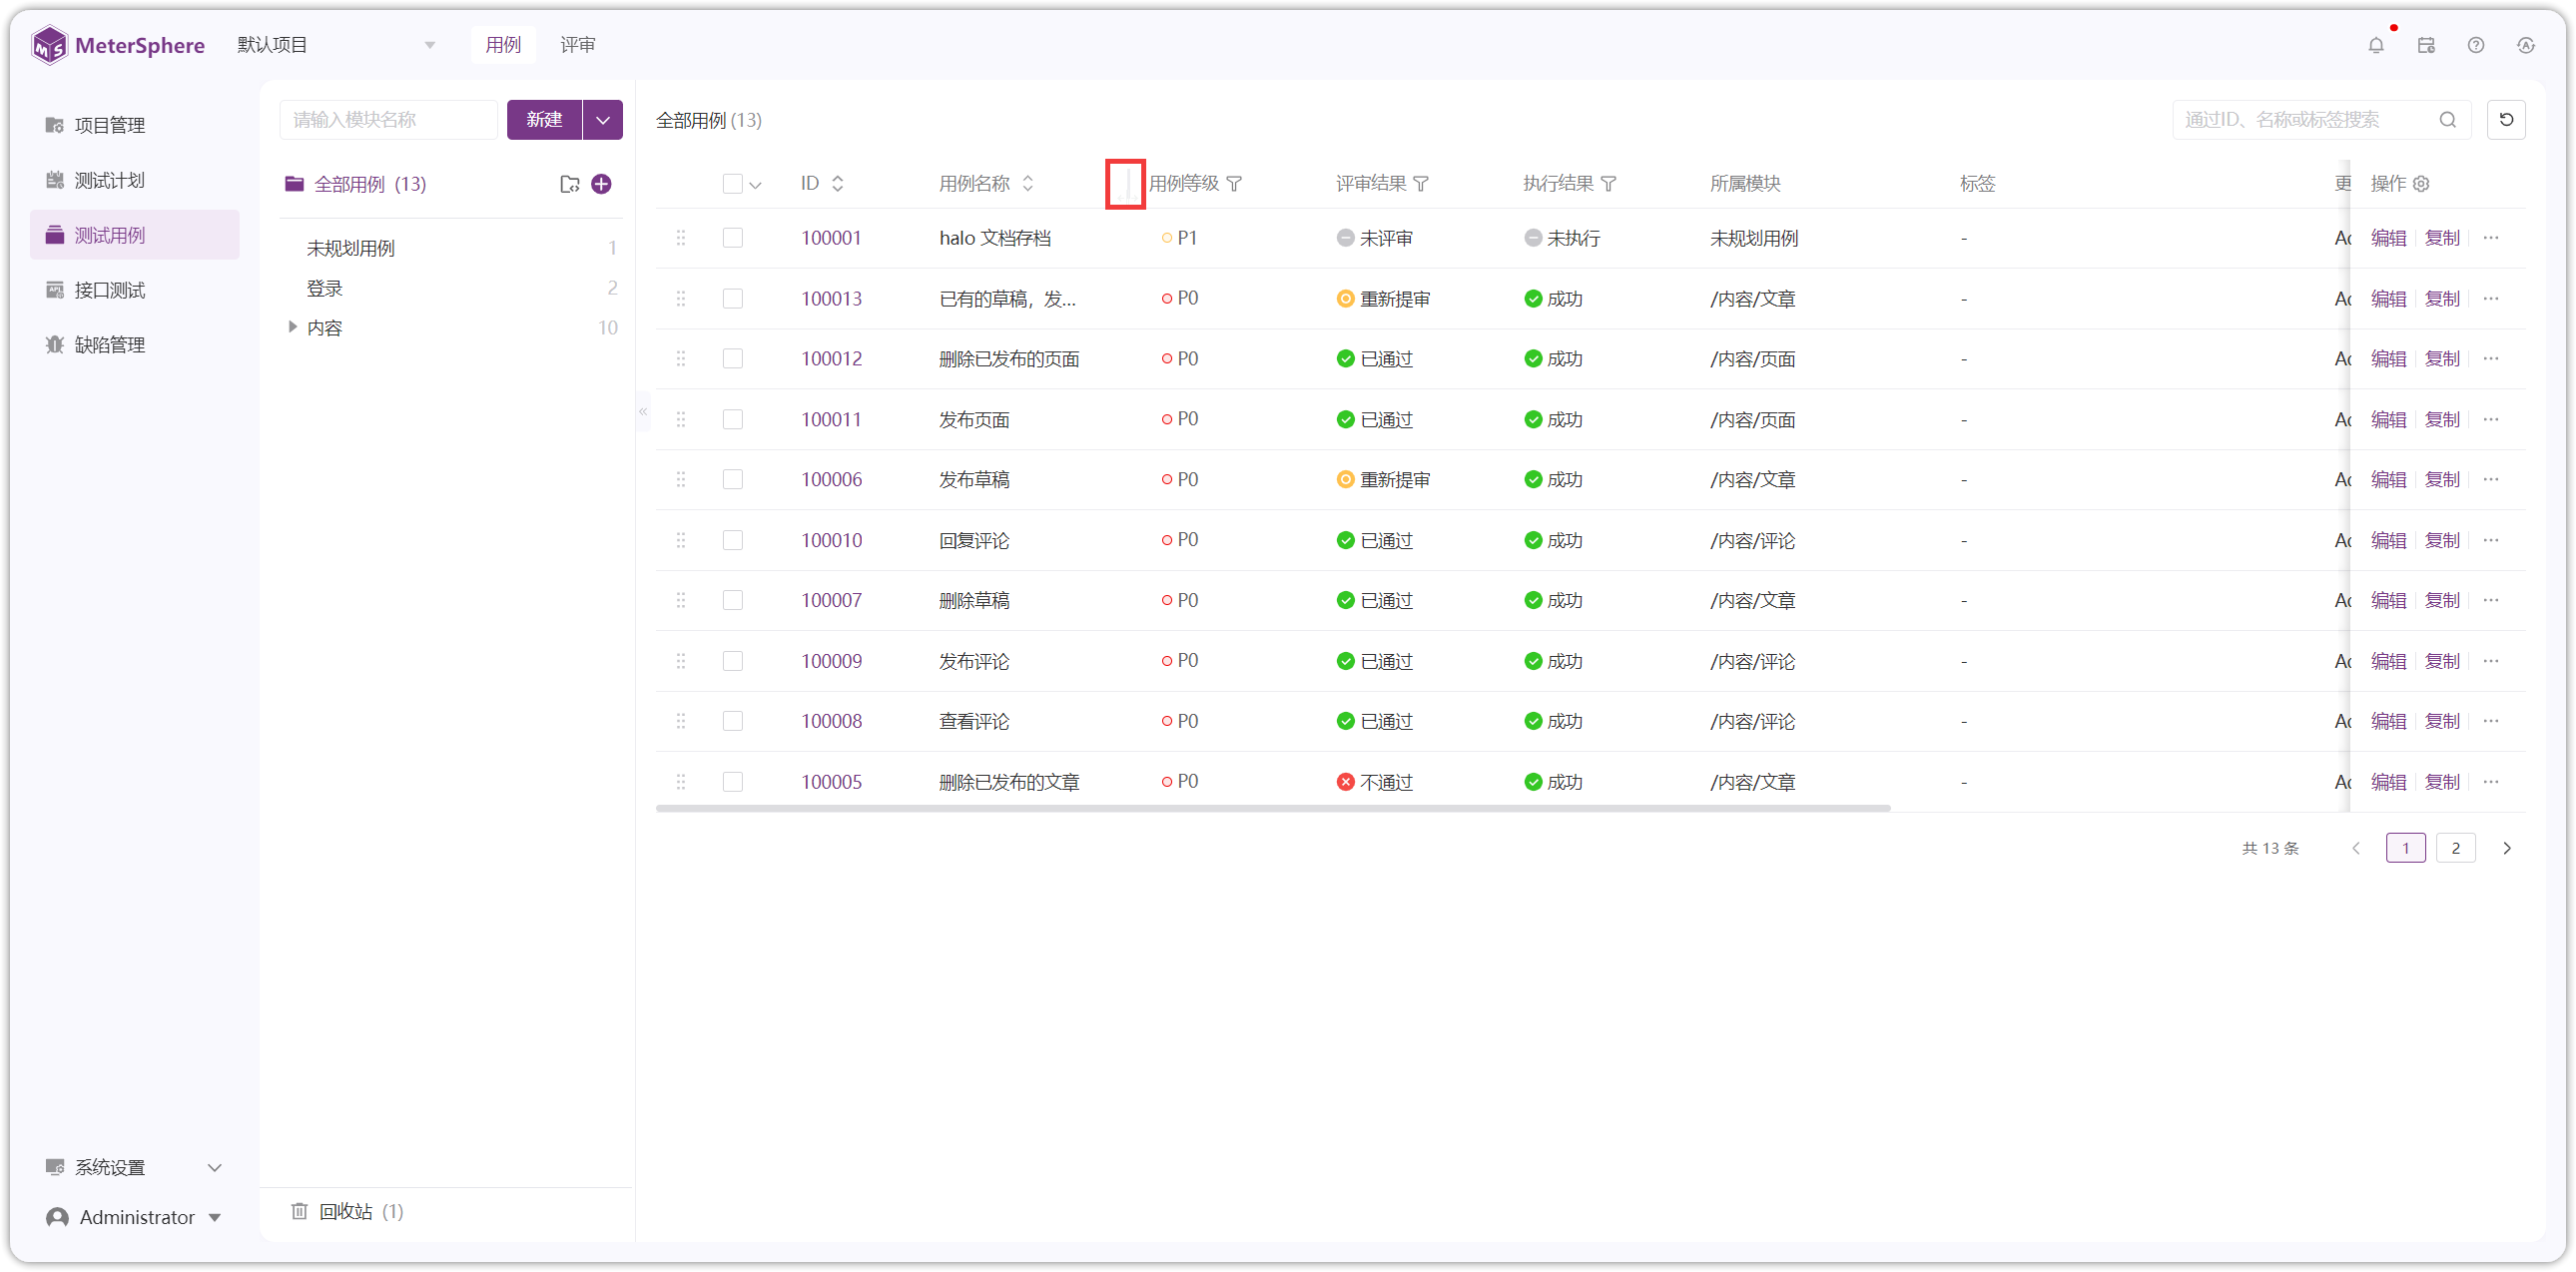Open column settings gear next to 操作
This screenshot has width=2576, height=1272.
(2421, 184)
